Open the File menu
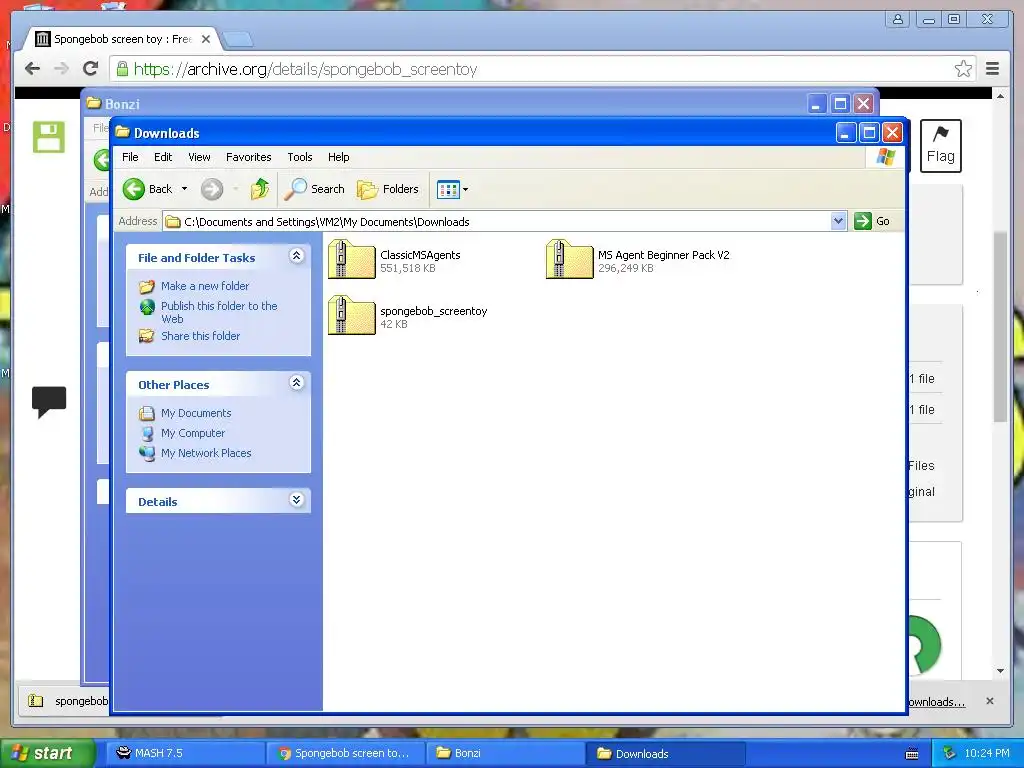Image resolution: width=1024 pixels, height=768 pixels. pyautogui.click(x=130, y=157)
